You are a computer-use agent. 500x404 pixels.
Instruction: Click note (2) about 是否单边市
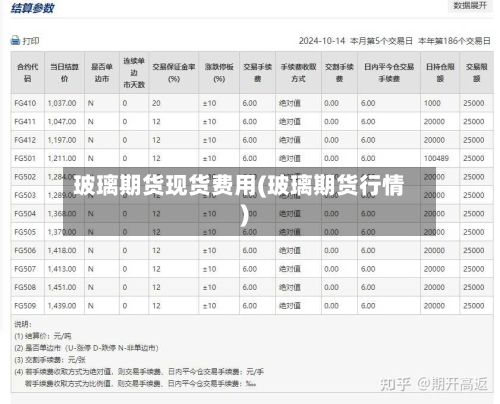[x=86, y=348]
